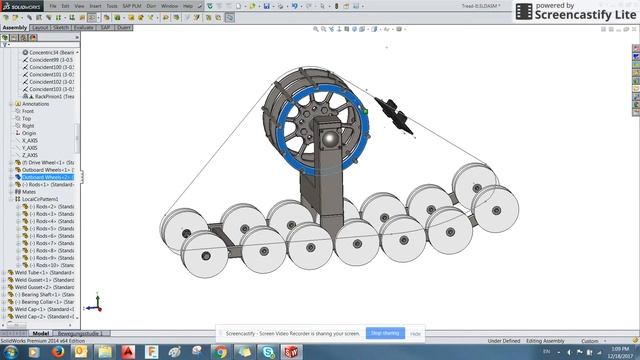Screen dimensions: 640x360
Task: Expand Outboard Wheels<1> component
Action: point(11,170)
